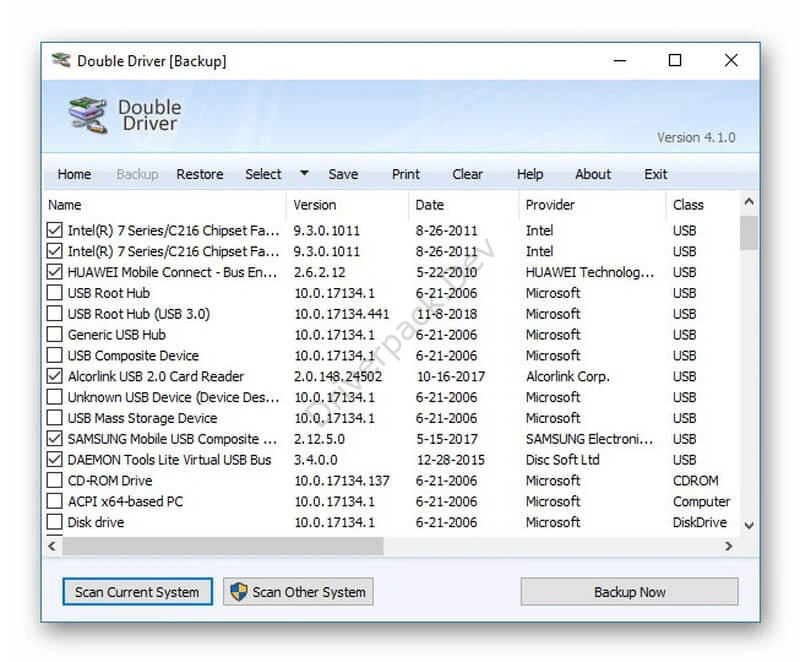Screen dimensions: 800x662
Task: Open the About menu item
Action: tap(593, 174)
